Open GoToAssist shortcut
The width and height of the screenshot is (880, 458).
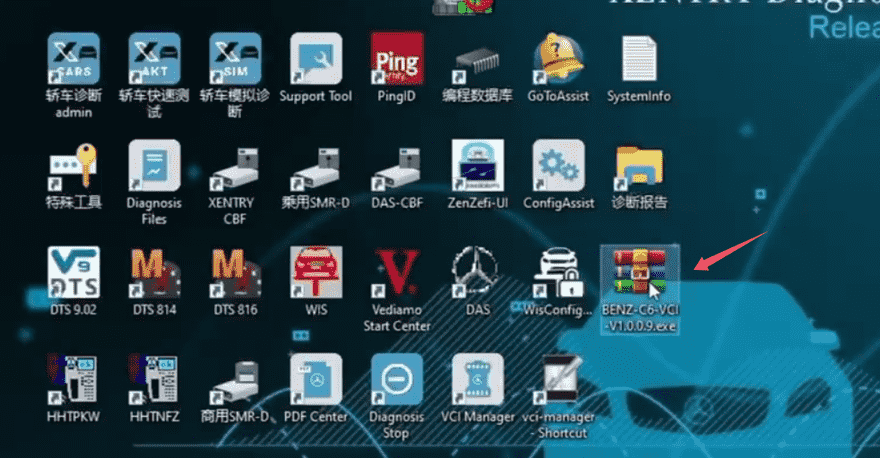pos(558,58)
